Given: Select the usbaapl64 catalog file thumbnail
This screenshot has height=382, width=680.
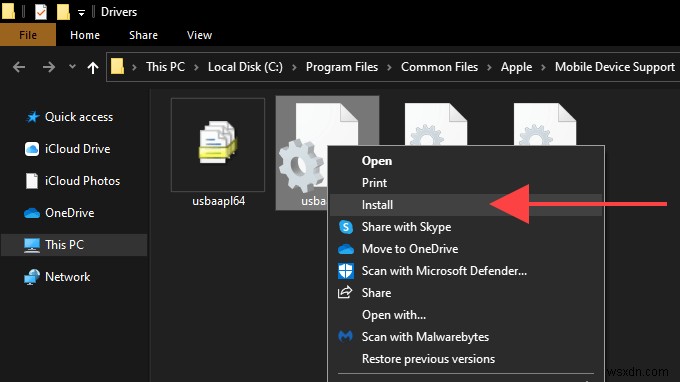Looking at the screenshot, I should 218,144.
